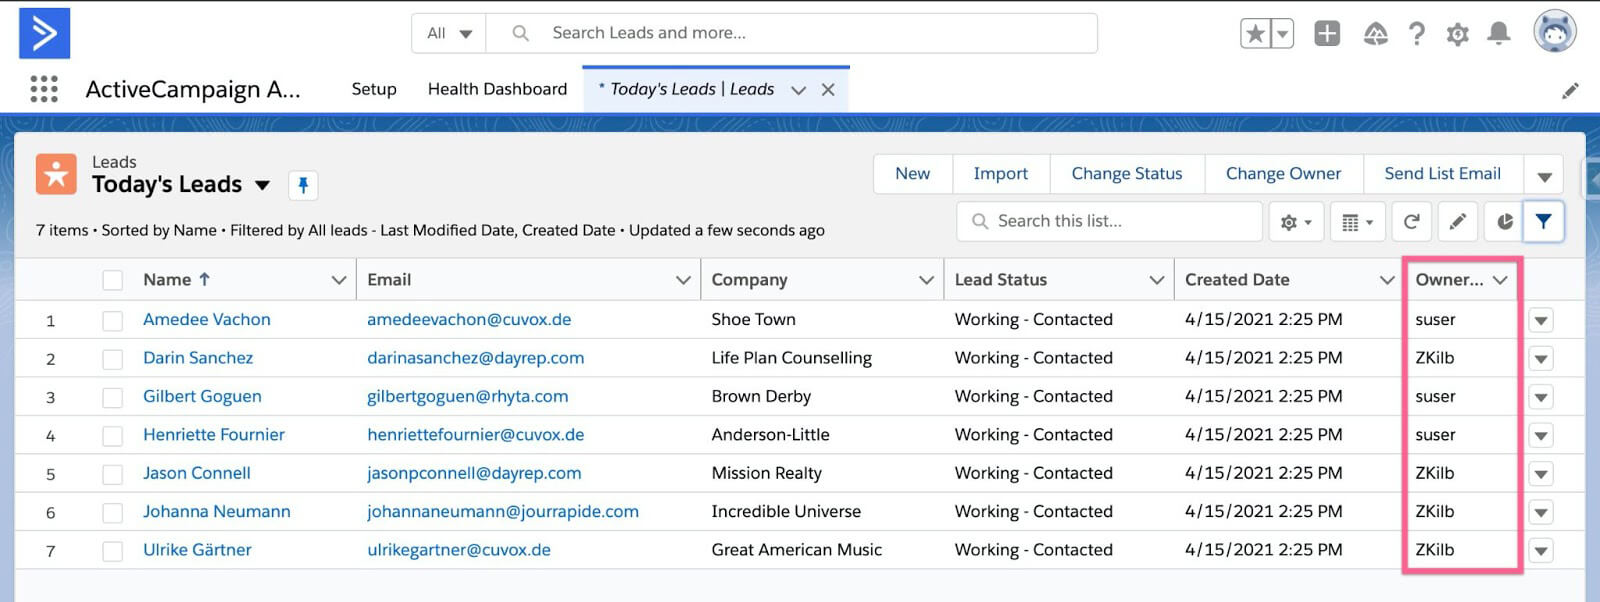Click the magnifier in global search
The image size is (1600, 602).
(x=520, y=33)
